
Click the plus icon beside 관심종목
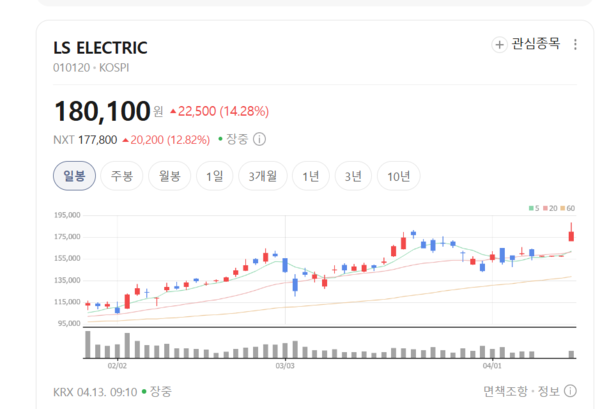click(500, 44)
